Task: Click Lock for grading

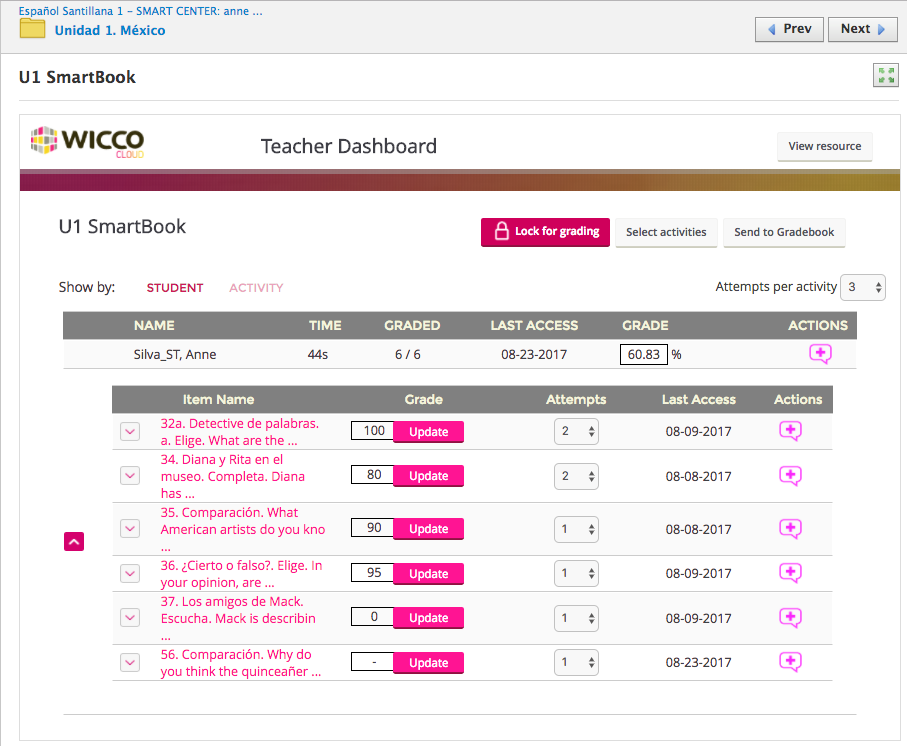Action: click(x=545, y=232)
